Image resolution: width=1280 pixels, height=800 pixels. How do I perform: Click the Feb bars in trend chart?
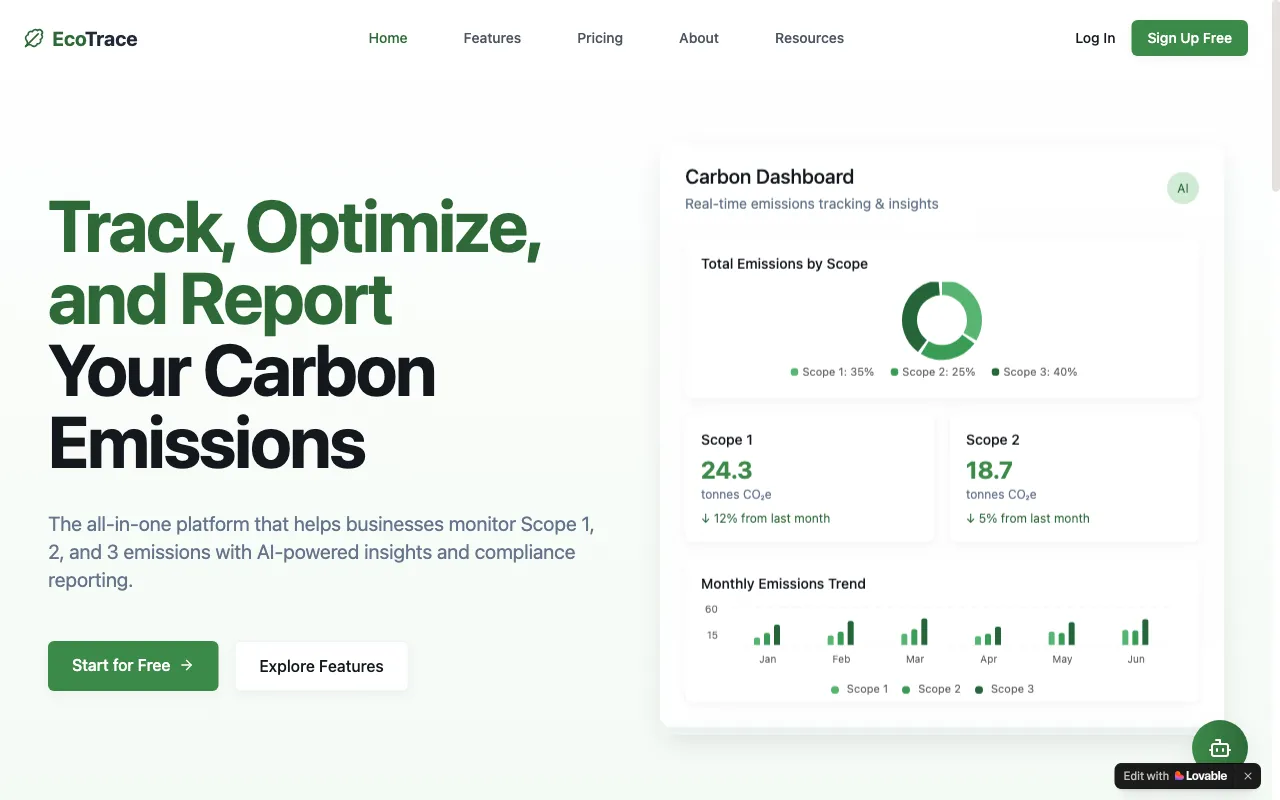pyautogui.click(x=841, y=633)
